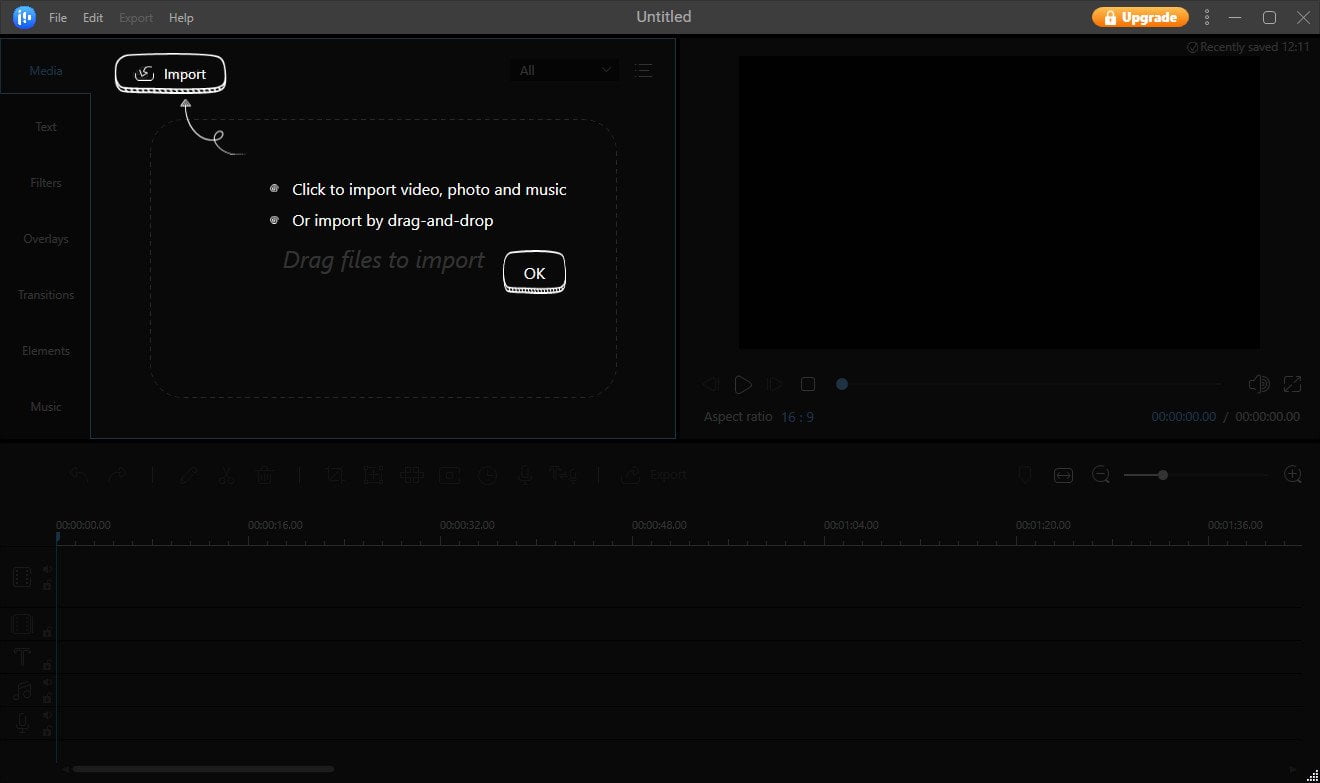
Task: Mute the main video track
Action: (x=46, y=569)
